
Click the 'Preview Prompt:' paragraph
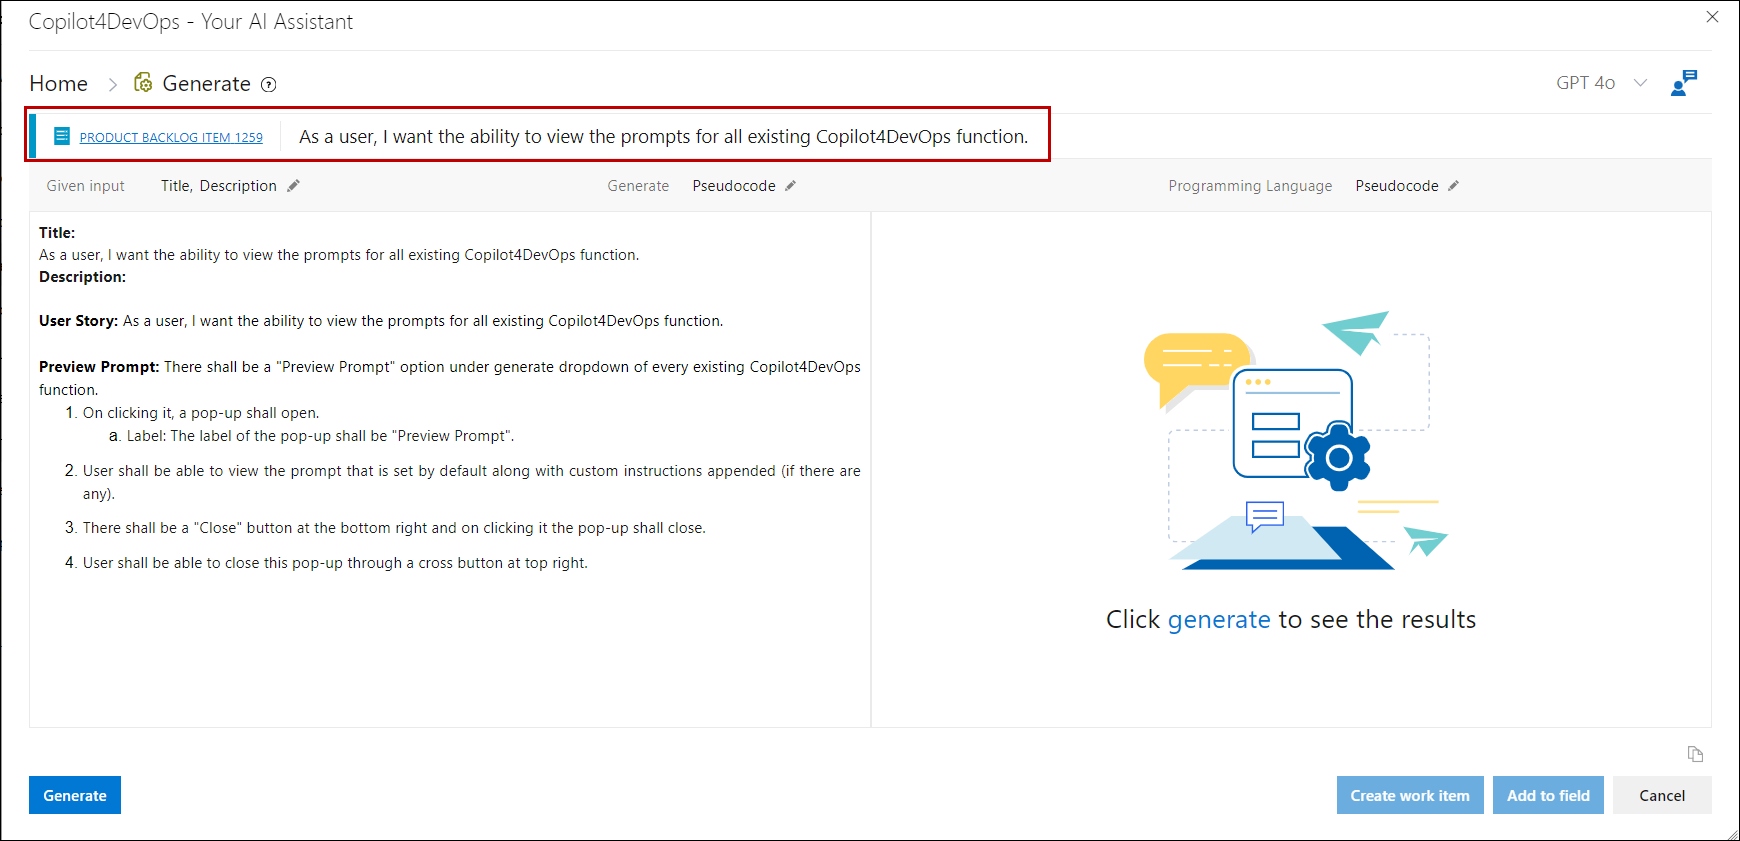point(450,378)
